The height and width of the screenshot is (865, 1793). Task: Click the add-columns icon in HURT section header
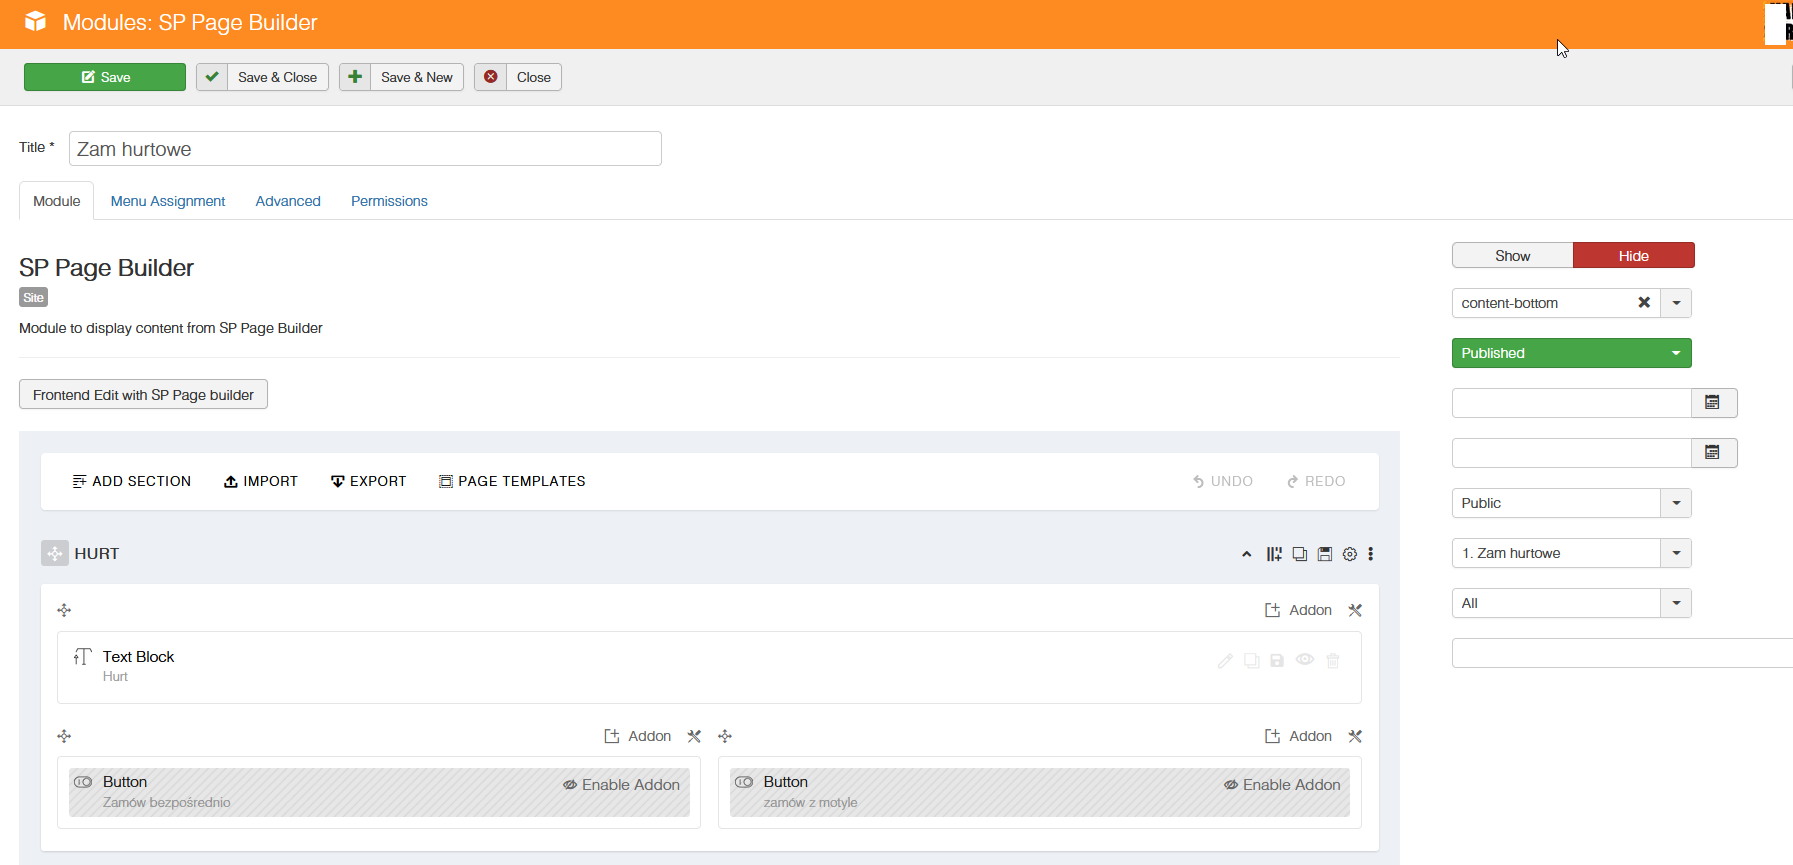point(1273,554)
